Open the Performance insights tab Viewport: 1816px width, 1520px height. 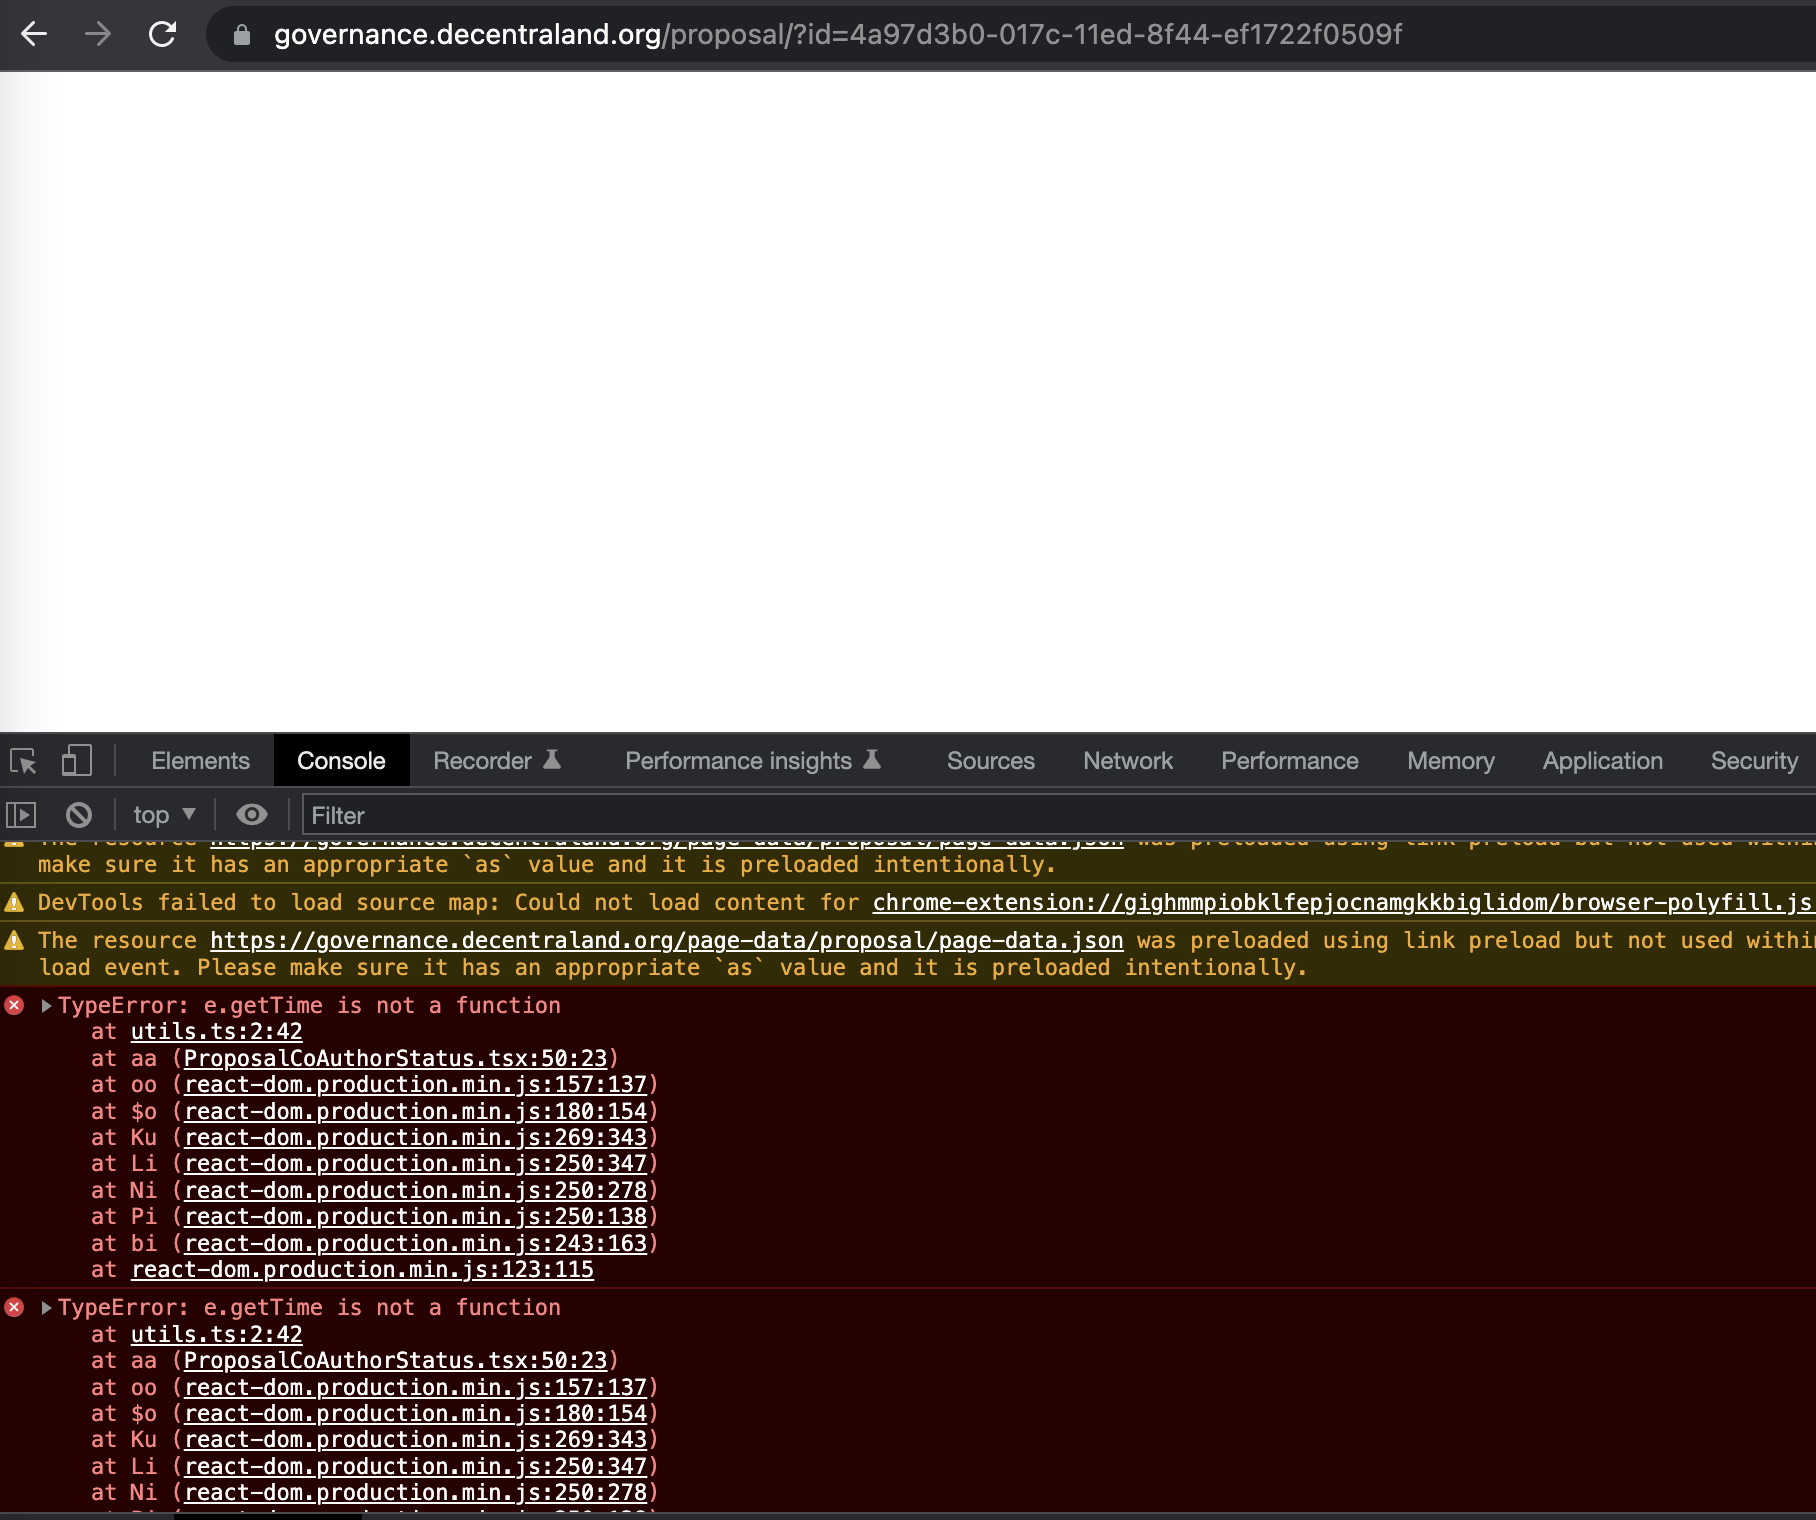click(x=753, y=761)
